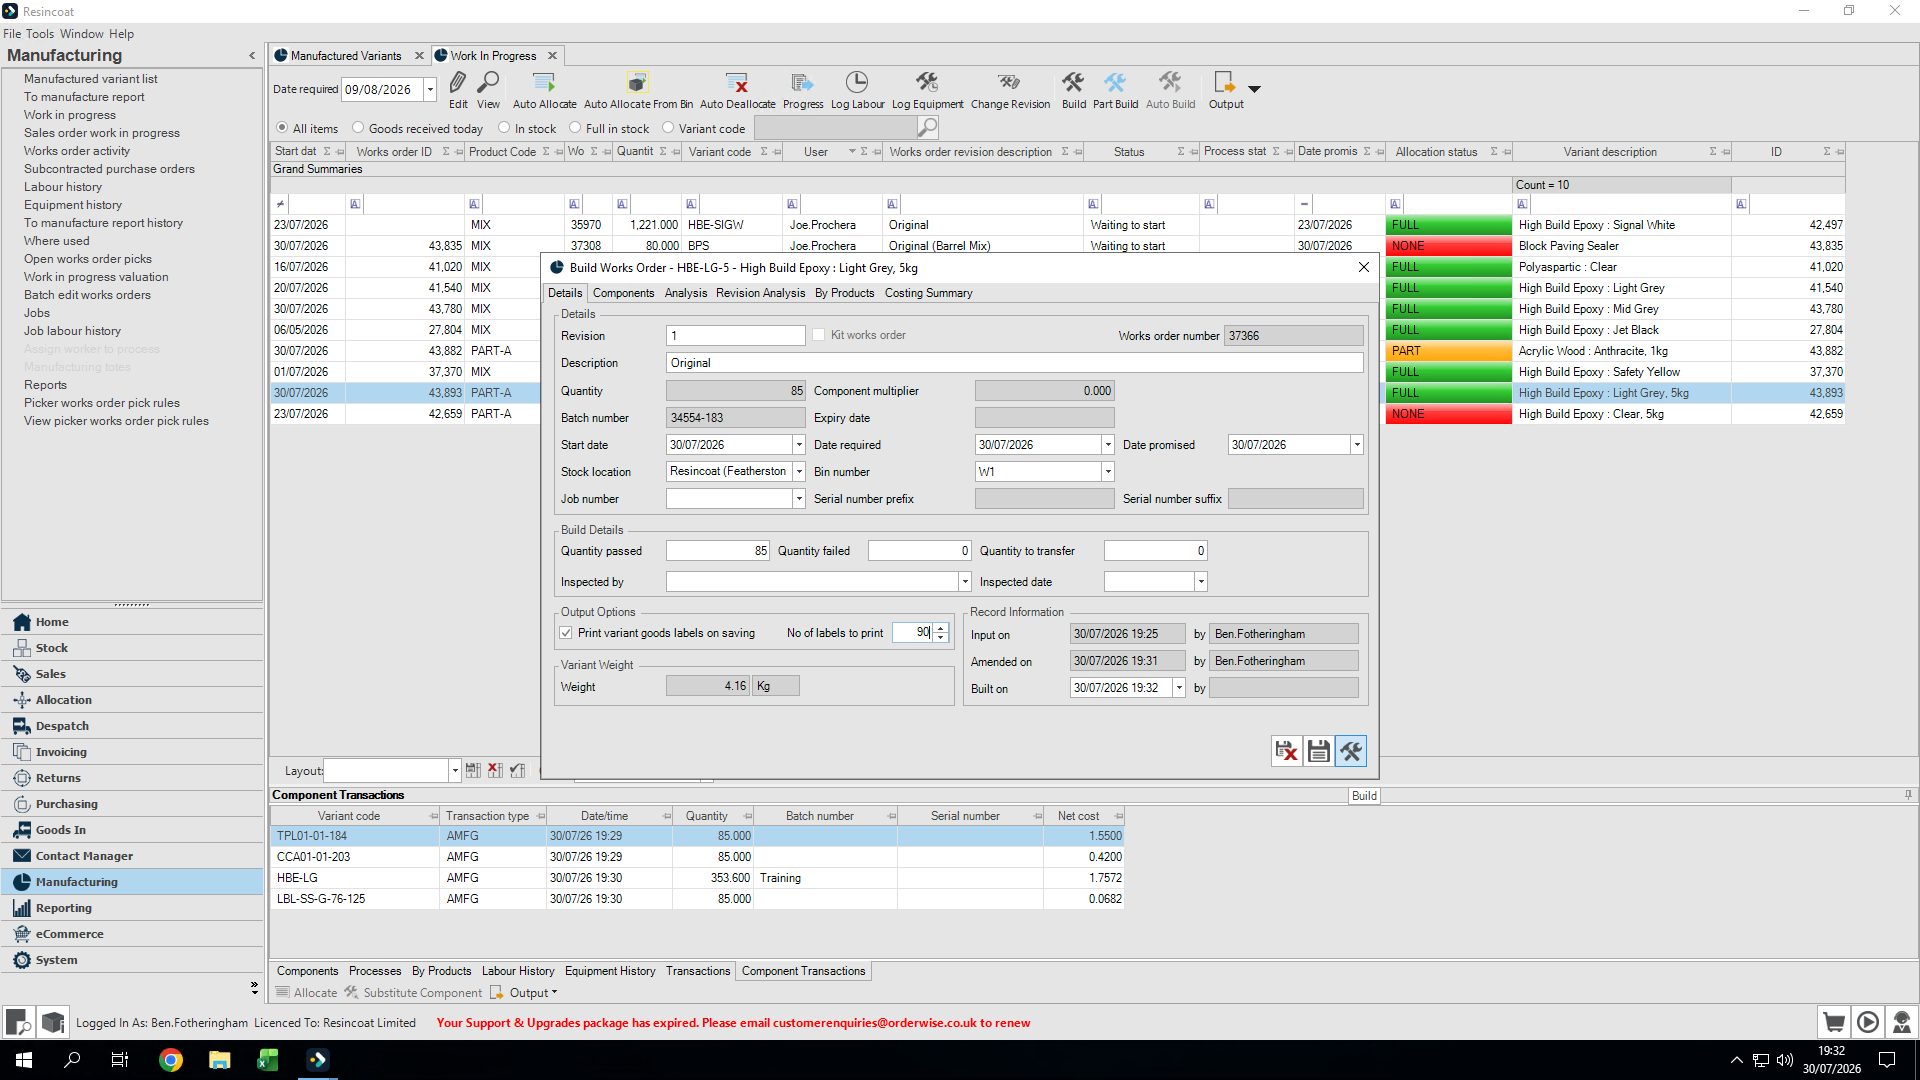1920x1080 pixels.
Task: Switch to the Revision Analysis tab
Action: (760, 293)
